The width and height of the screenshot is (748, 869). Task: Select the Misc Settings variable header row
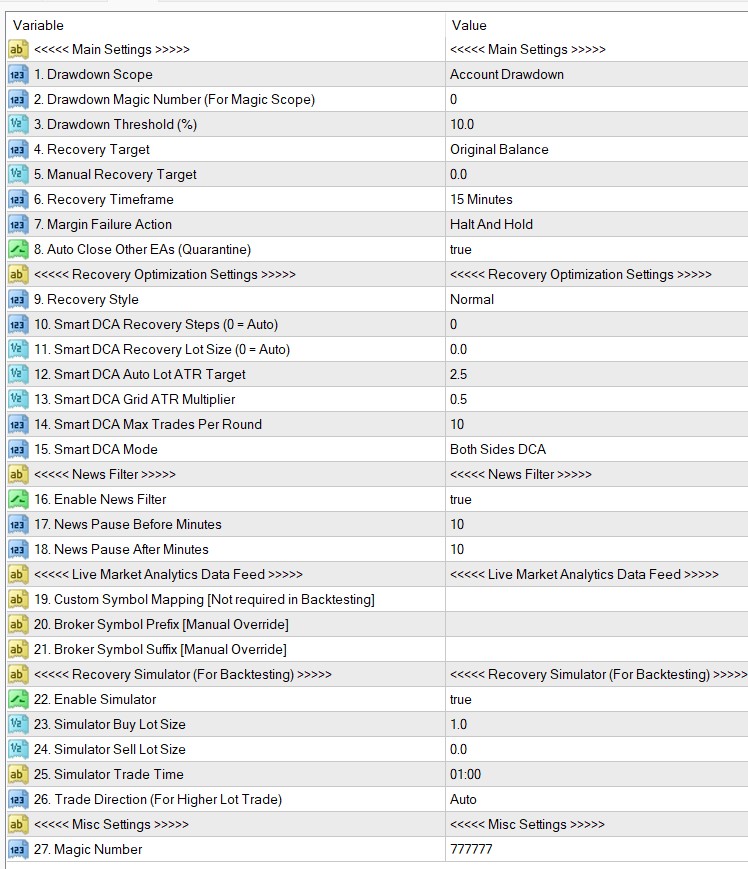[x=111, y=825]
